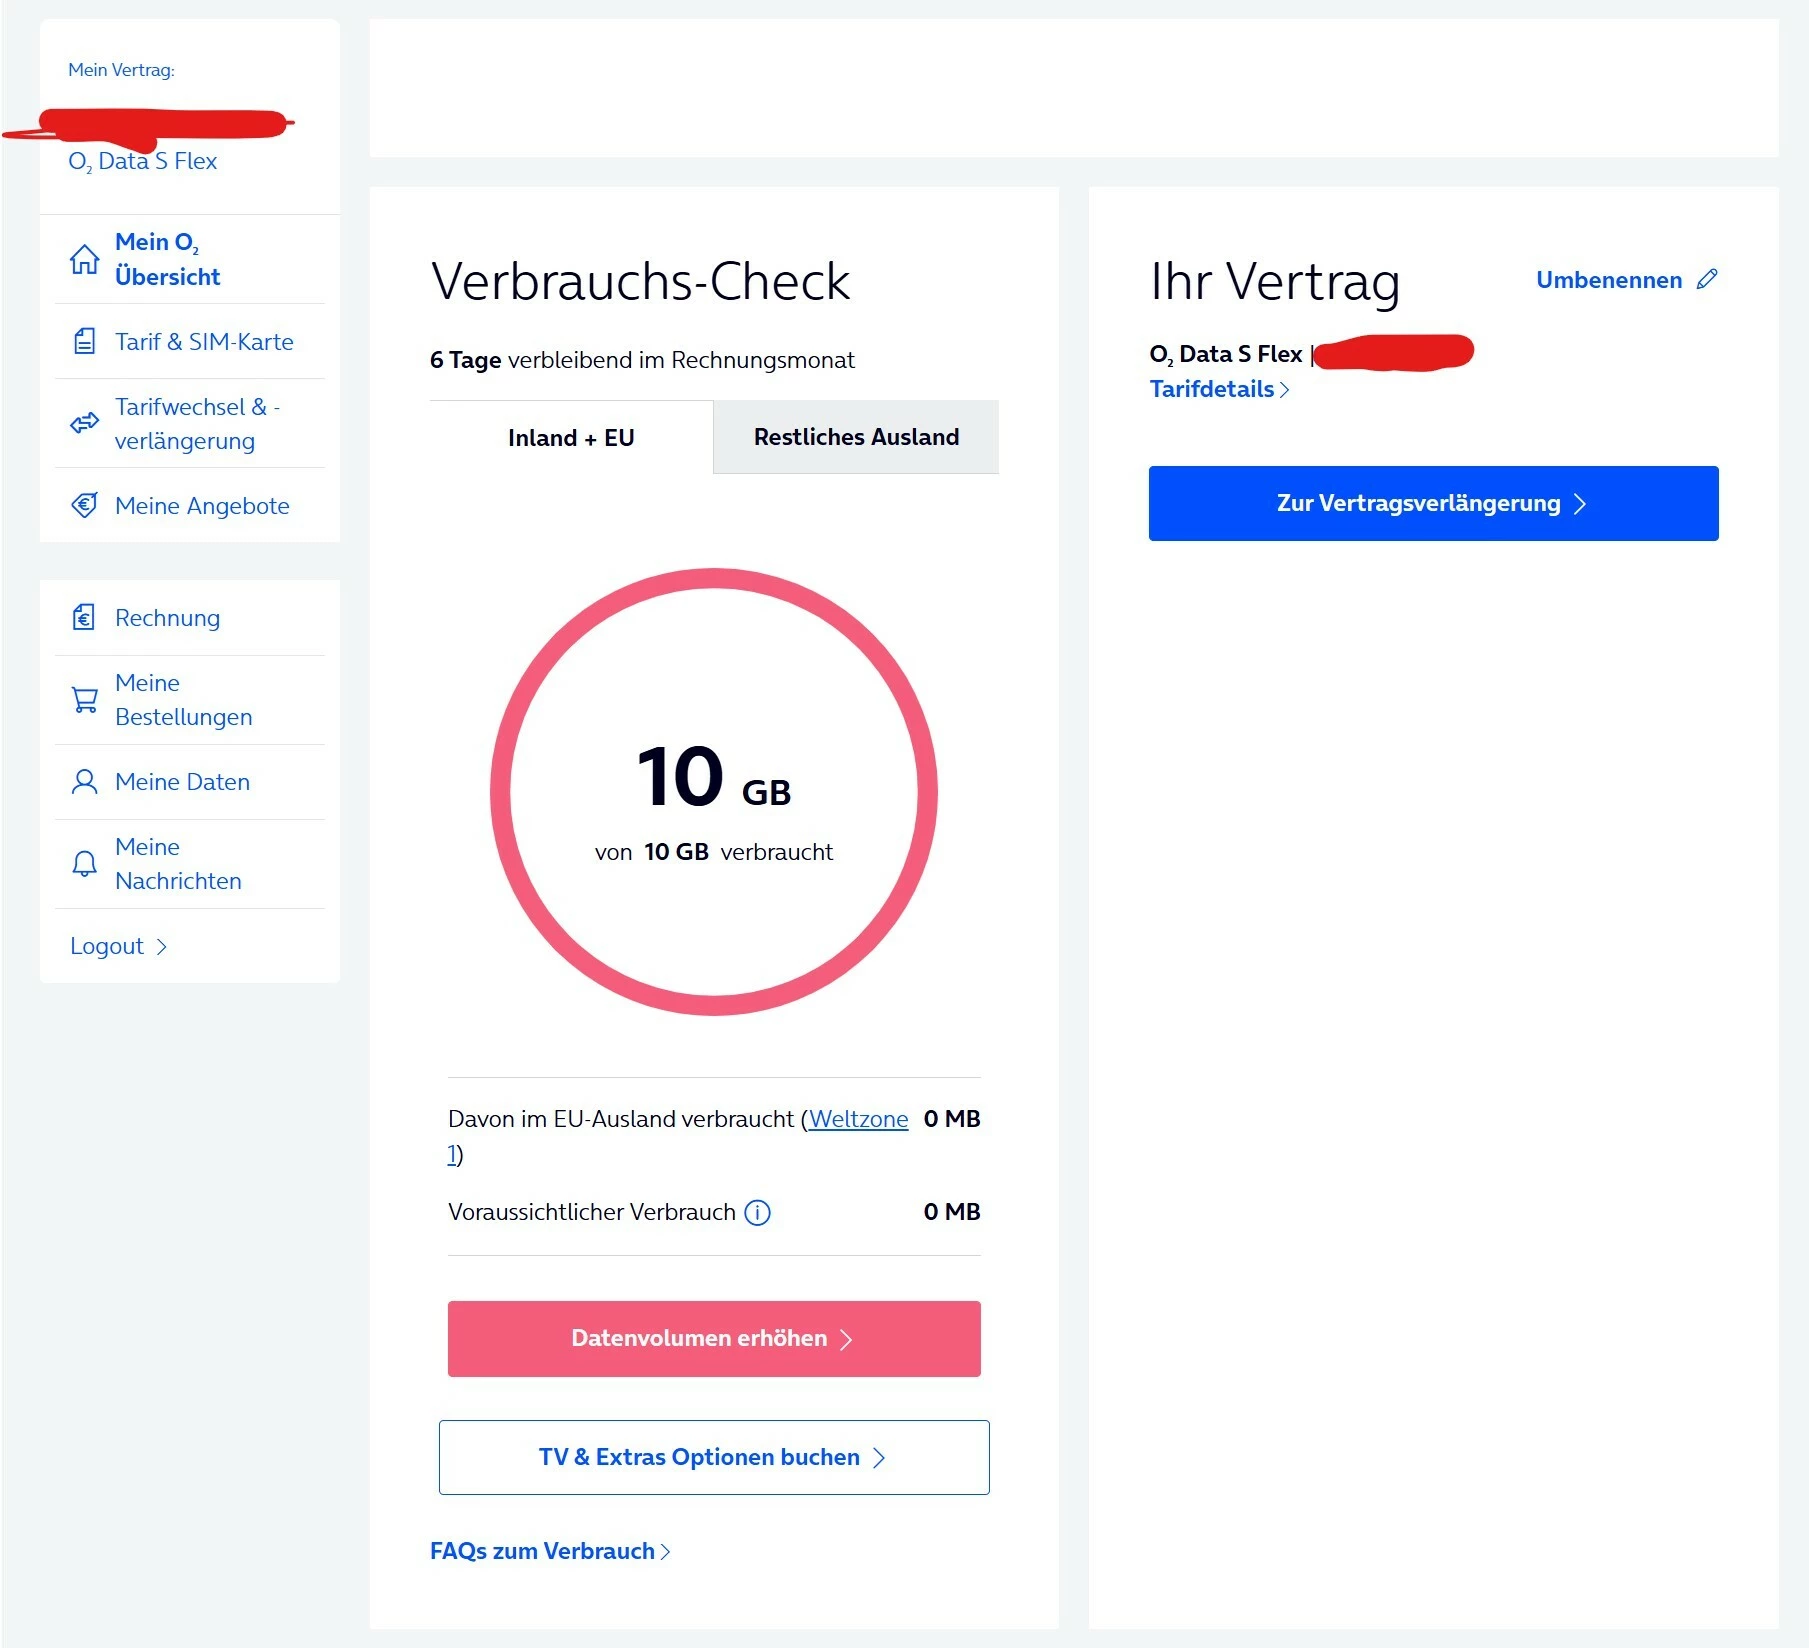Click the 0 MB value for EU-Ausland
Image resolution: width=1809 pixels, height=1648 pixels.
click(x=952, y=1119)
